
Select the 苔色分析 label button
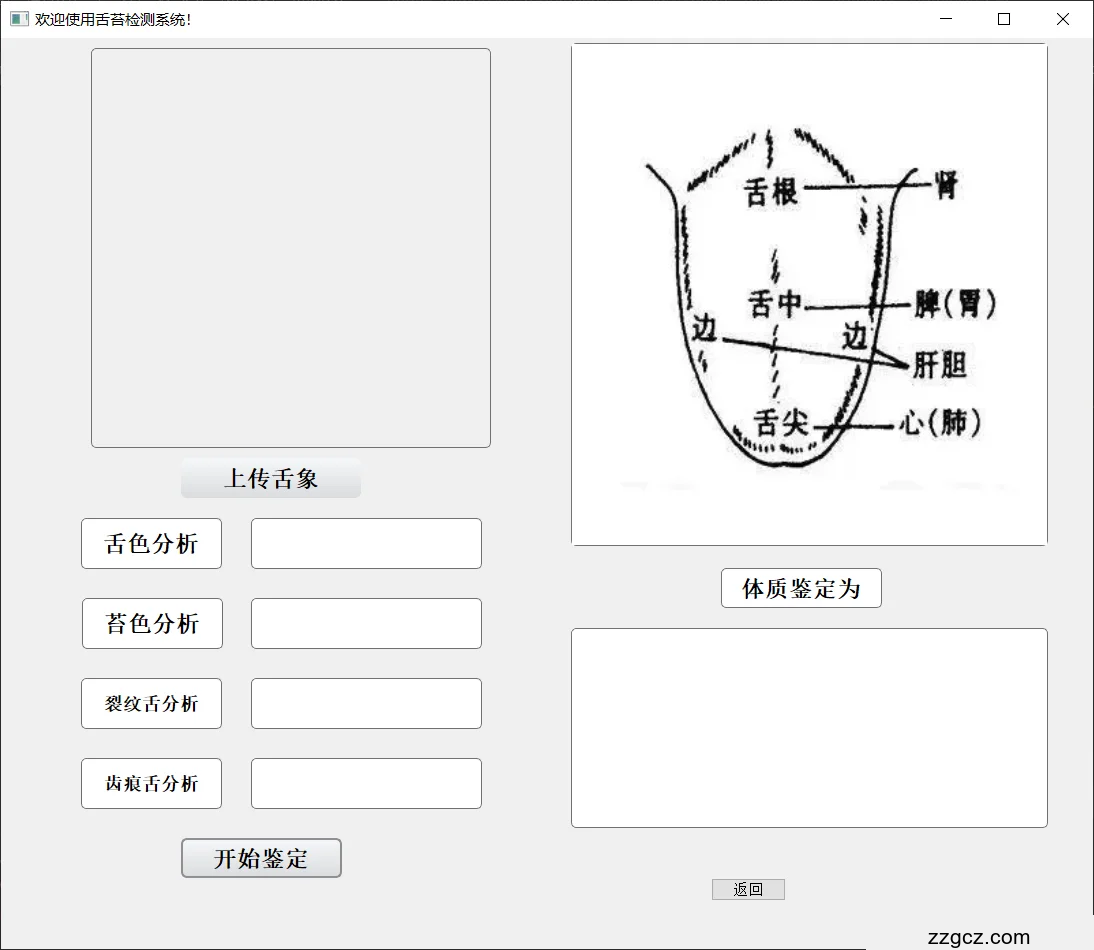point(152,624)
